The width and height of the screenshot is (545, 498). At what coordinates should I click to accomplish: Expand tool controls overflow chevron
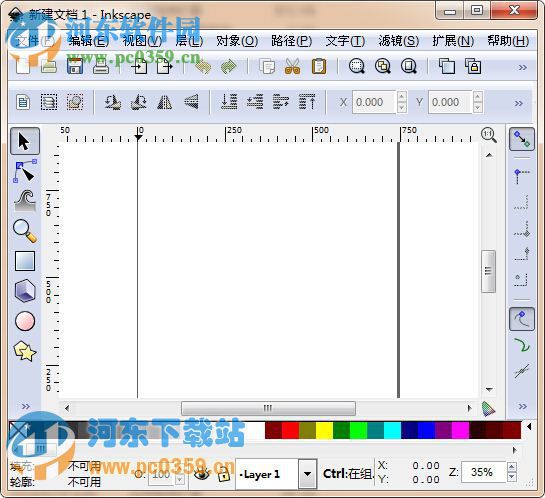pyautogui.click(x=519, y=103)
